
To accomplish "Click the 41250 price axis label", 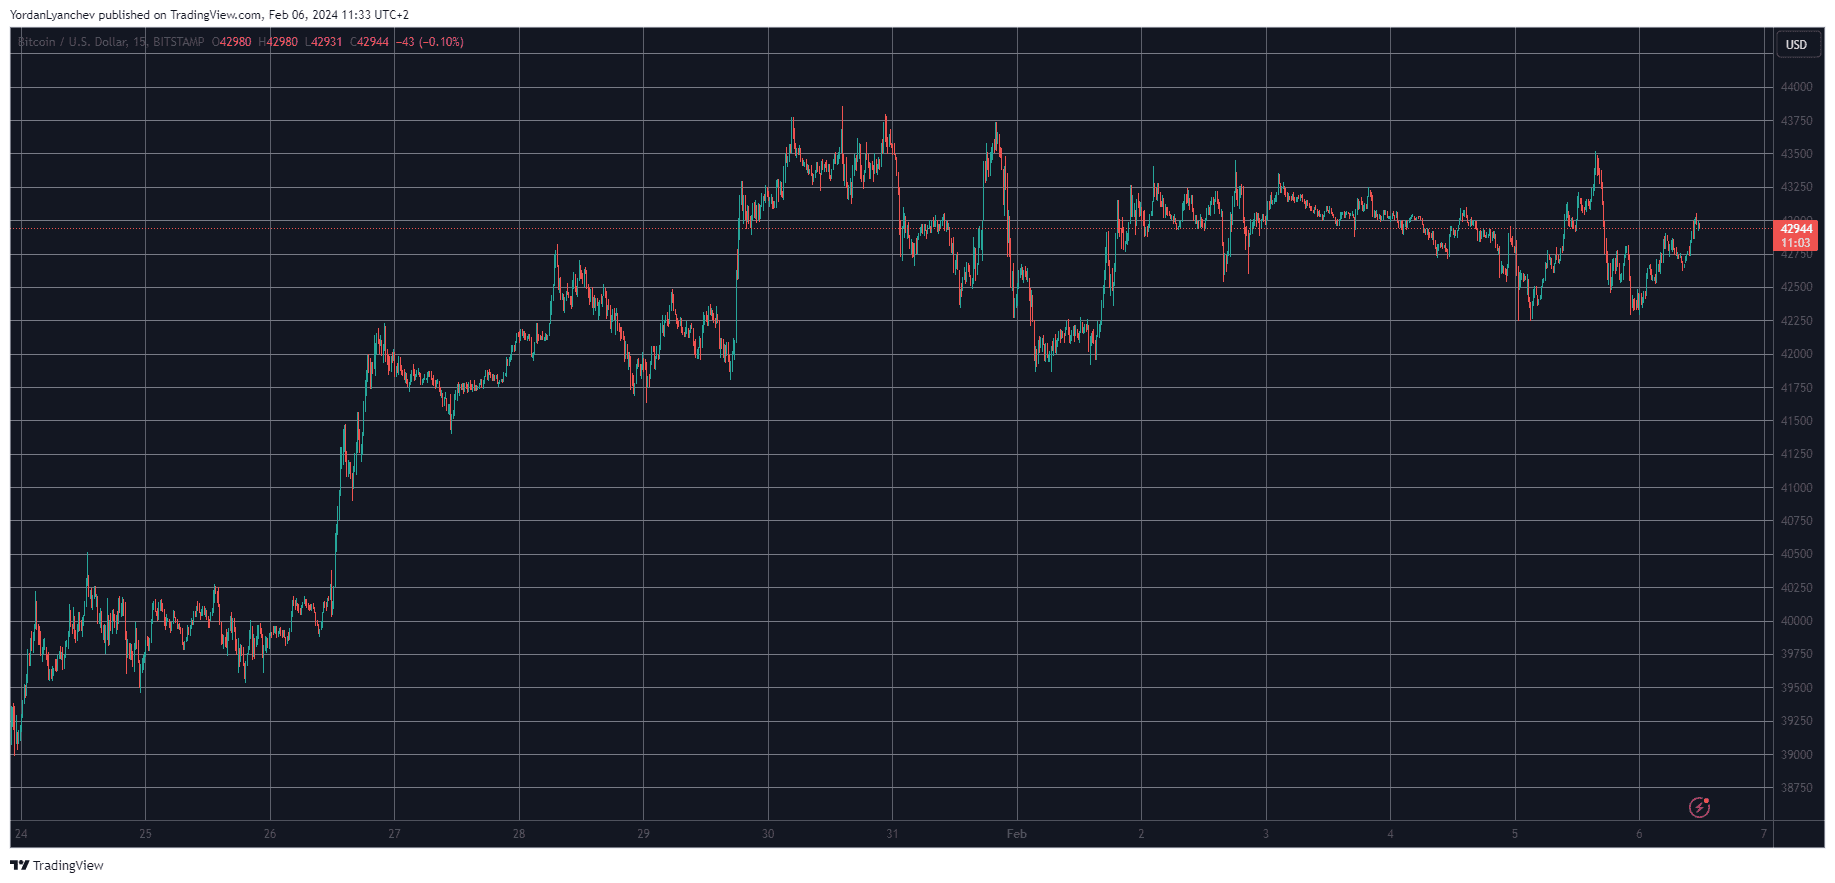I will point(1796,454).
